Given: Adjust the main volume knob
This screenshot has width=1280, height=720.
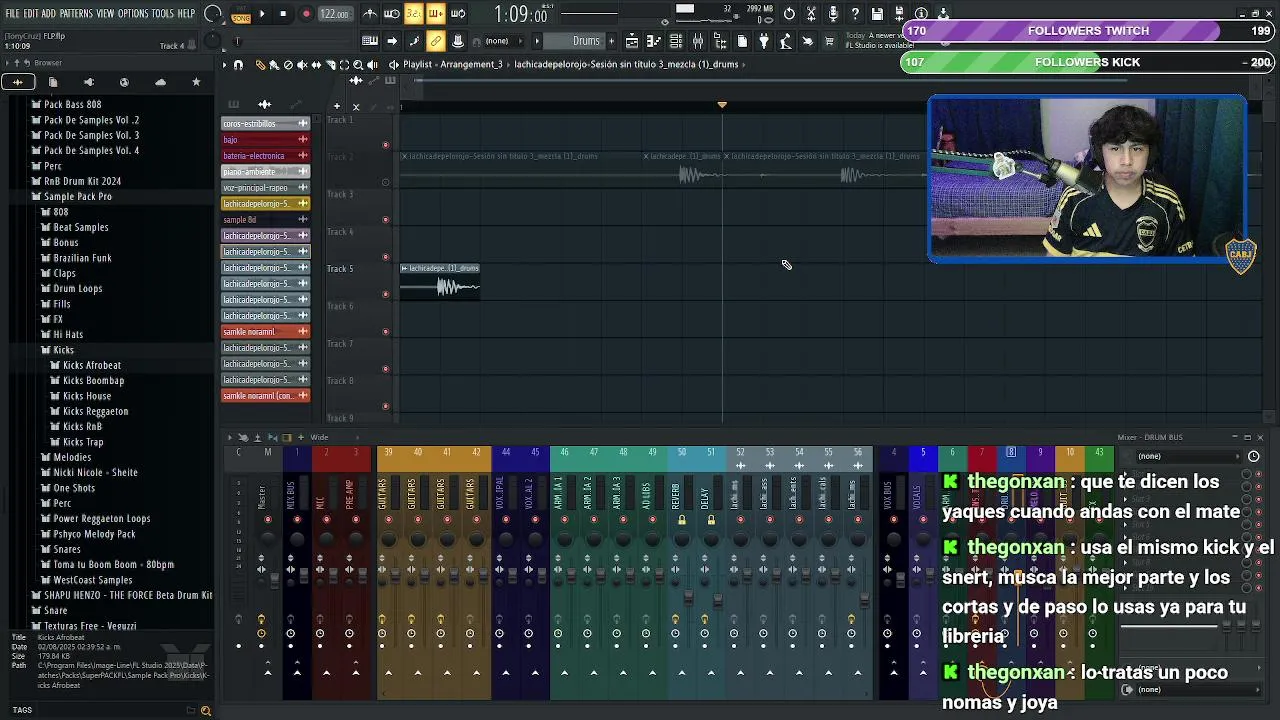Looking at the screenshot, I should coord(213,14).
